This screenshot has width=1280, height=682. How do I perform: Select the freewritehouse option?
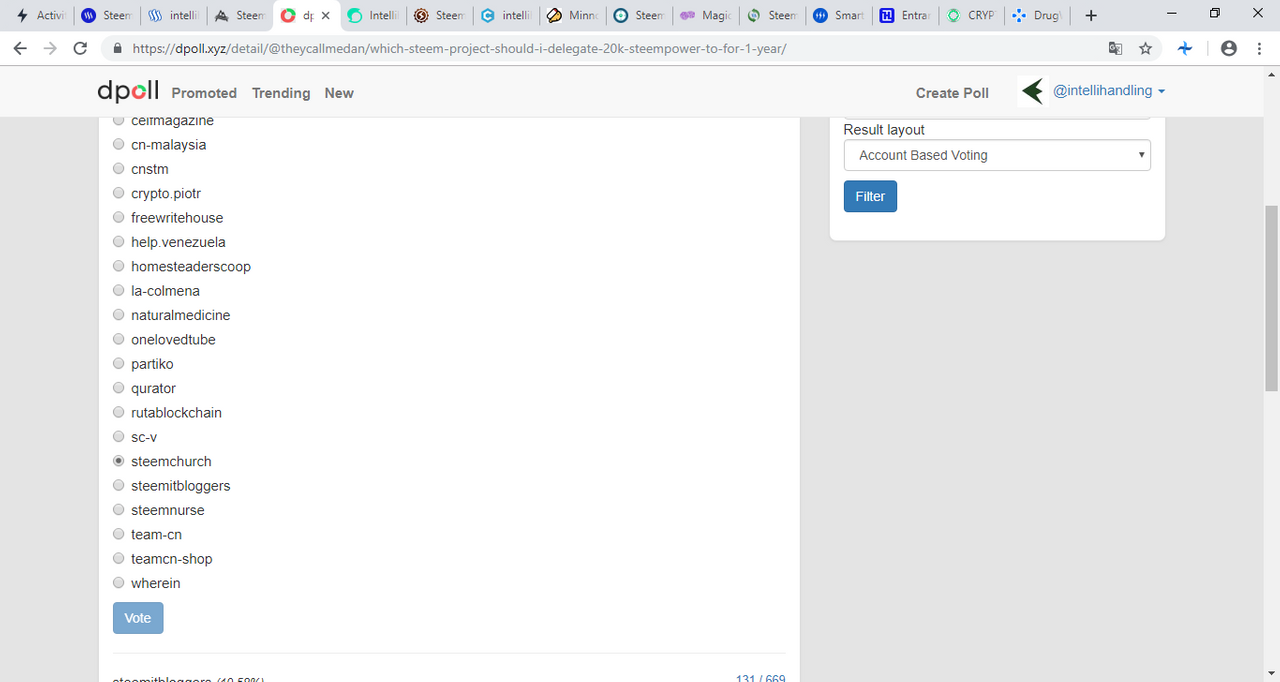[119, 217]
